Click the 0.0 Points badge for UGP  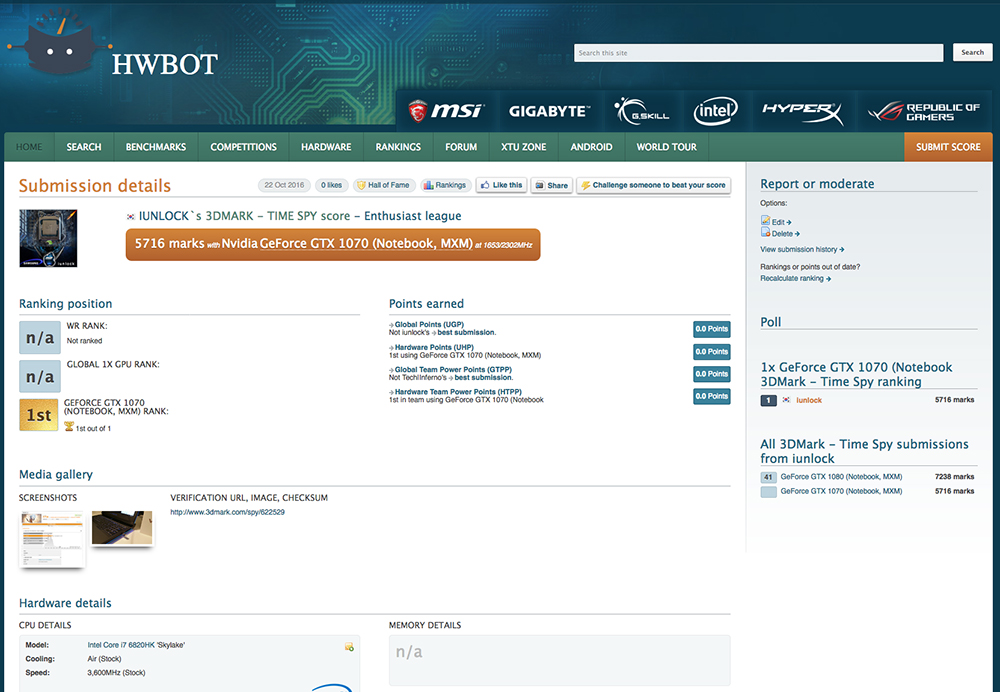[712, 329]
